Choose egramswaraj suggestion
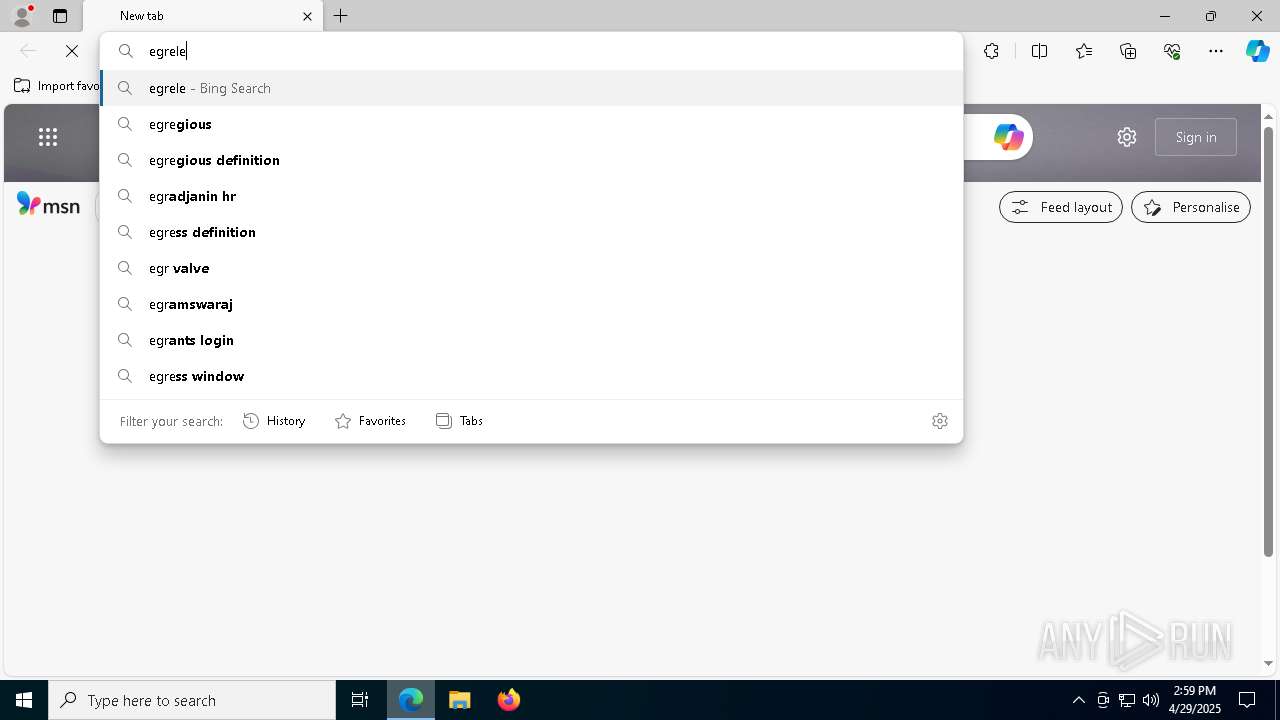This screenshot has height=720, width=1280. 531,304
